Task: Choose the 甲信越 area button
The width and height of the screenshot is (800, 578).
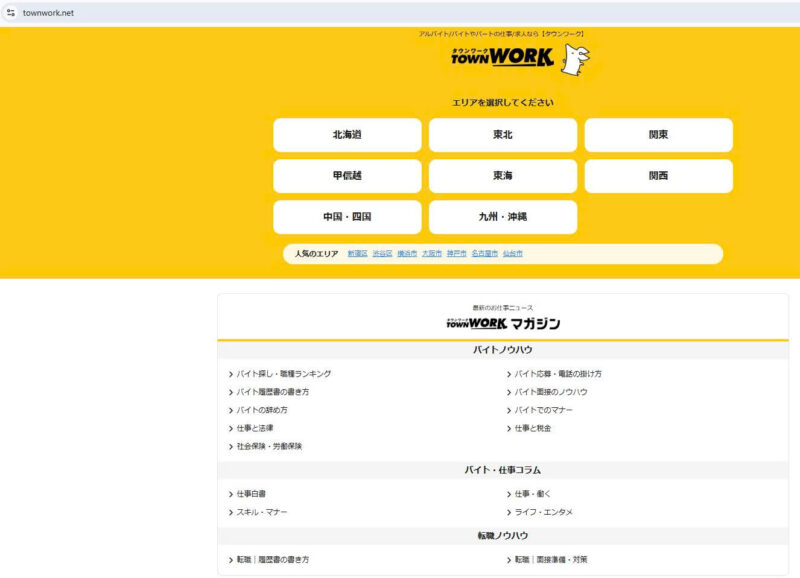Action: pyautogui.click(x=347, y=176)
